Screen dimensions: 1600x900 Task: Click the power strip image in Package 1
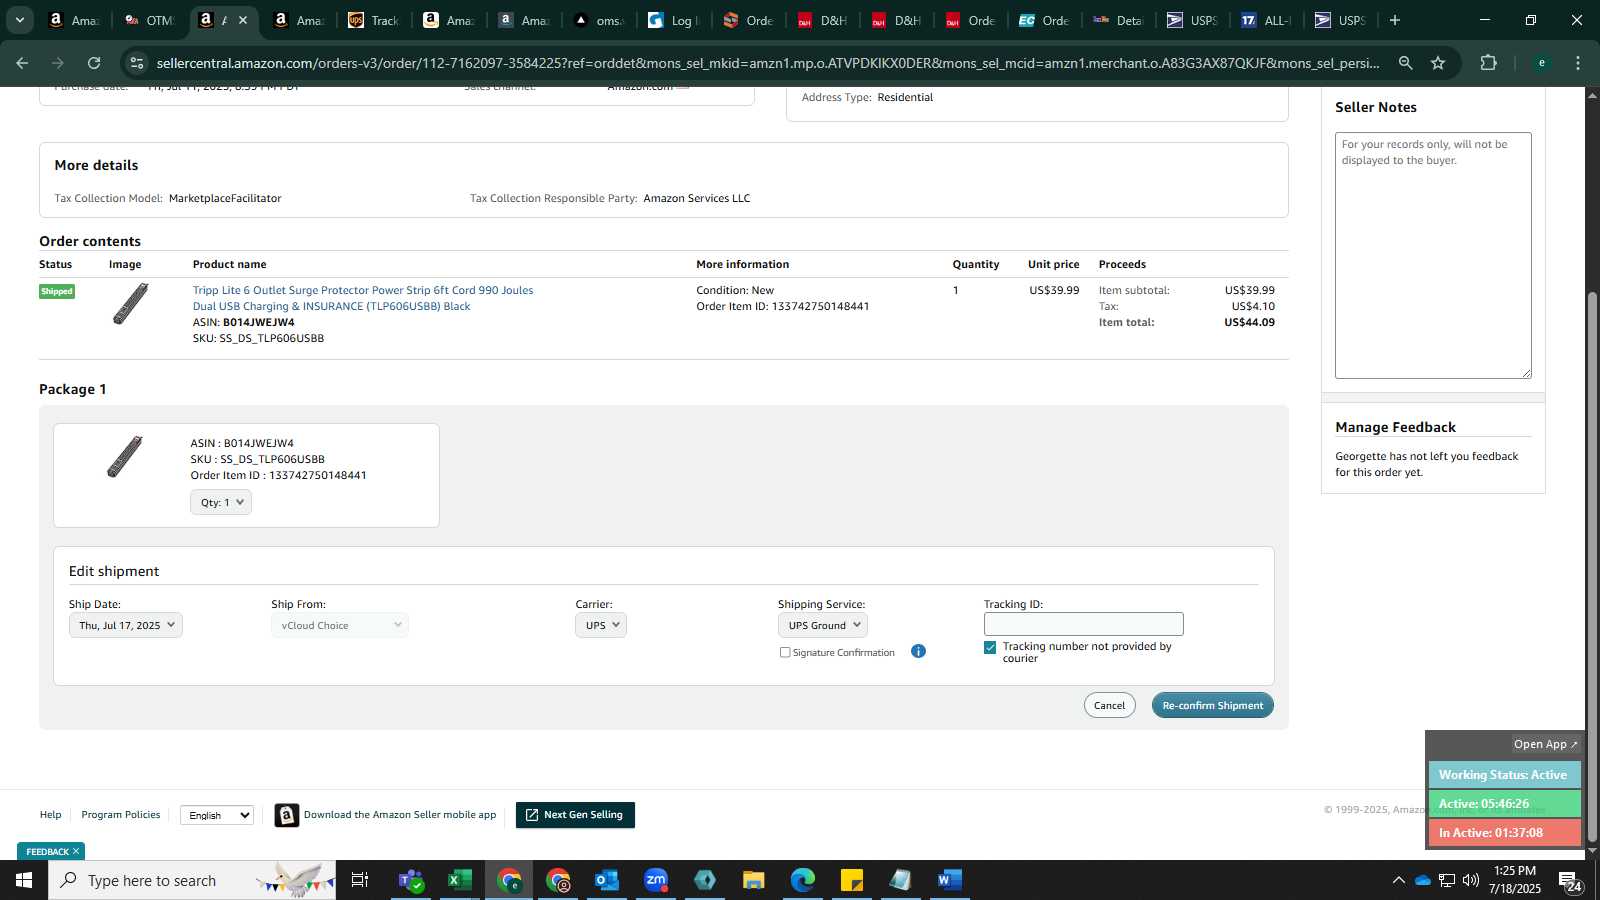point(125,456)
